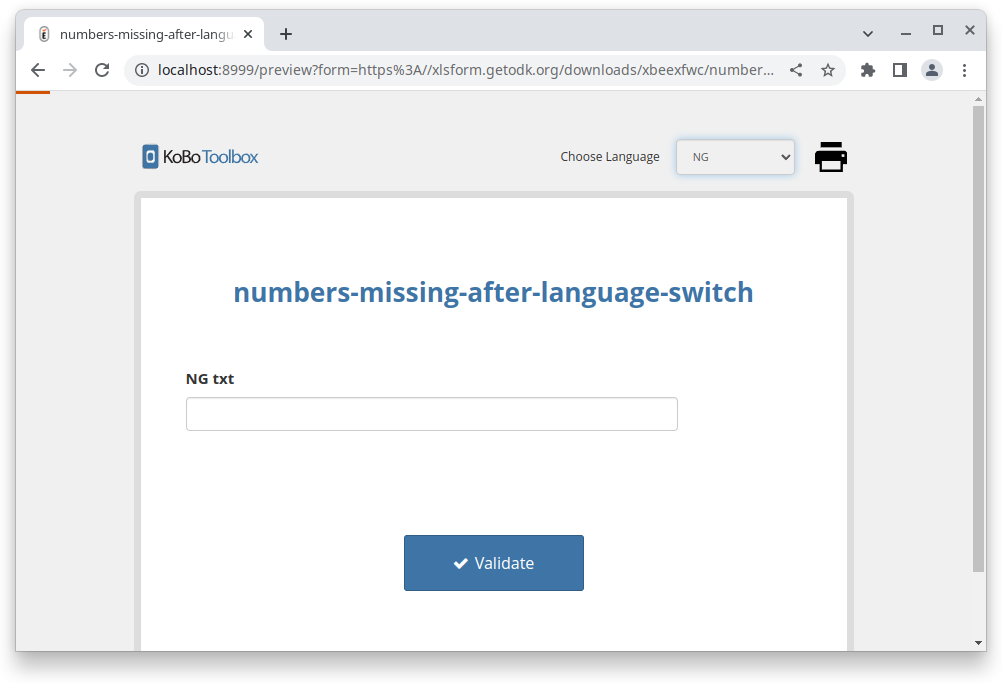Open the tab search chevron
This screenshot has width=1002, height=683.
[x=868, y=33]
